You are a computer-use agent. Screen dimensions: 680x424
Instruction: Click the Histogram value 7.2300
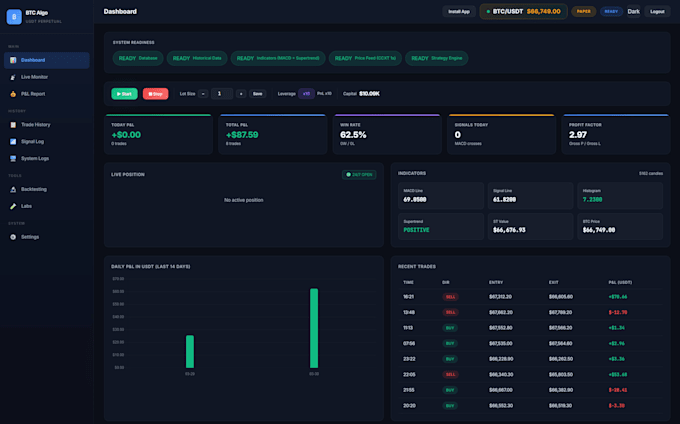tap(592, 199)
